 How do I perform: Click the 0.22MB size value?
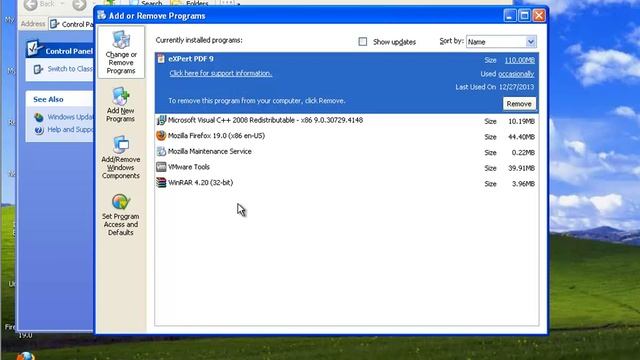[x=523, y=152]
